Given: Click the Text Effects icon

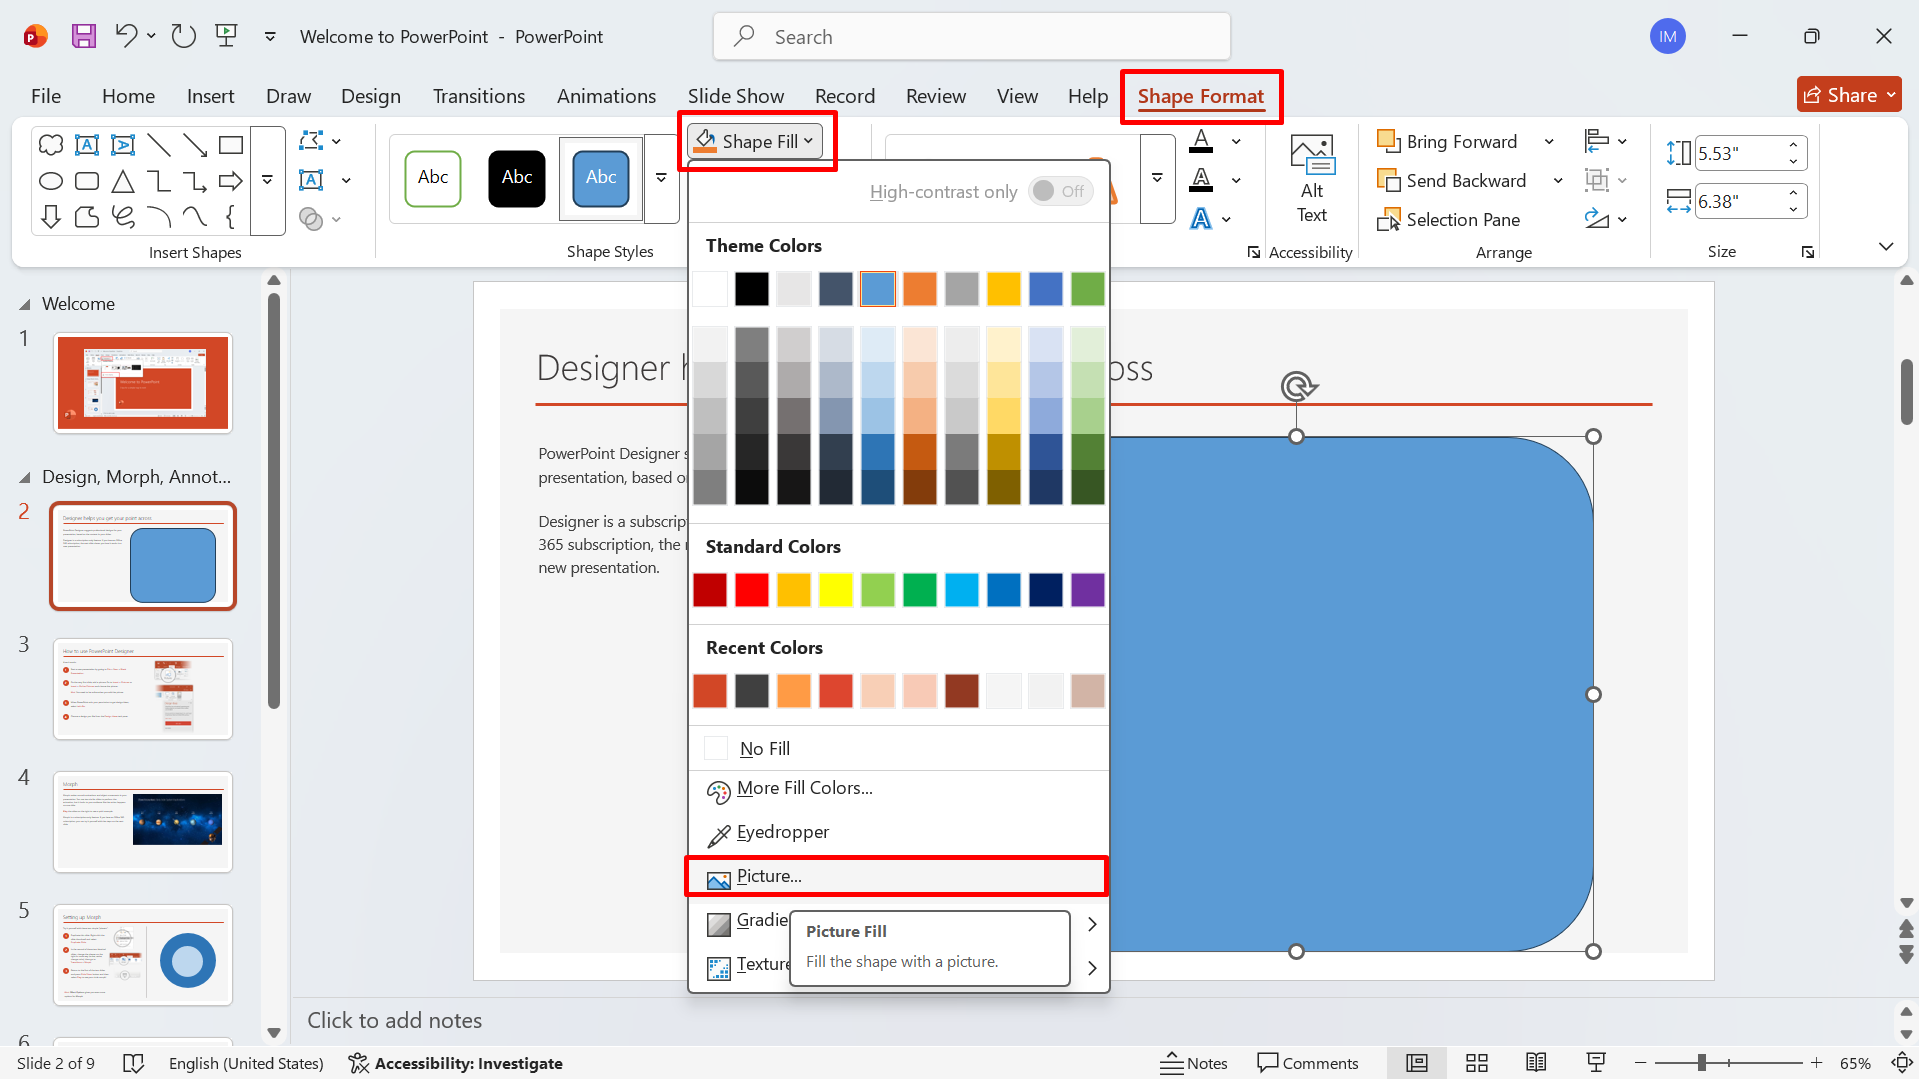Looking at the screenshot, I should (1201, 219).
